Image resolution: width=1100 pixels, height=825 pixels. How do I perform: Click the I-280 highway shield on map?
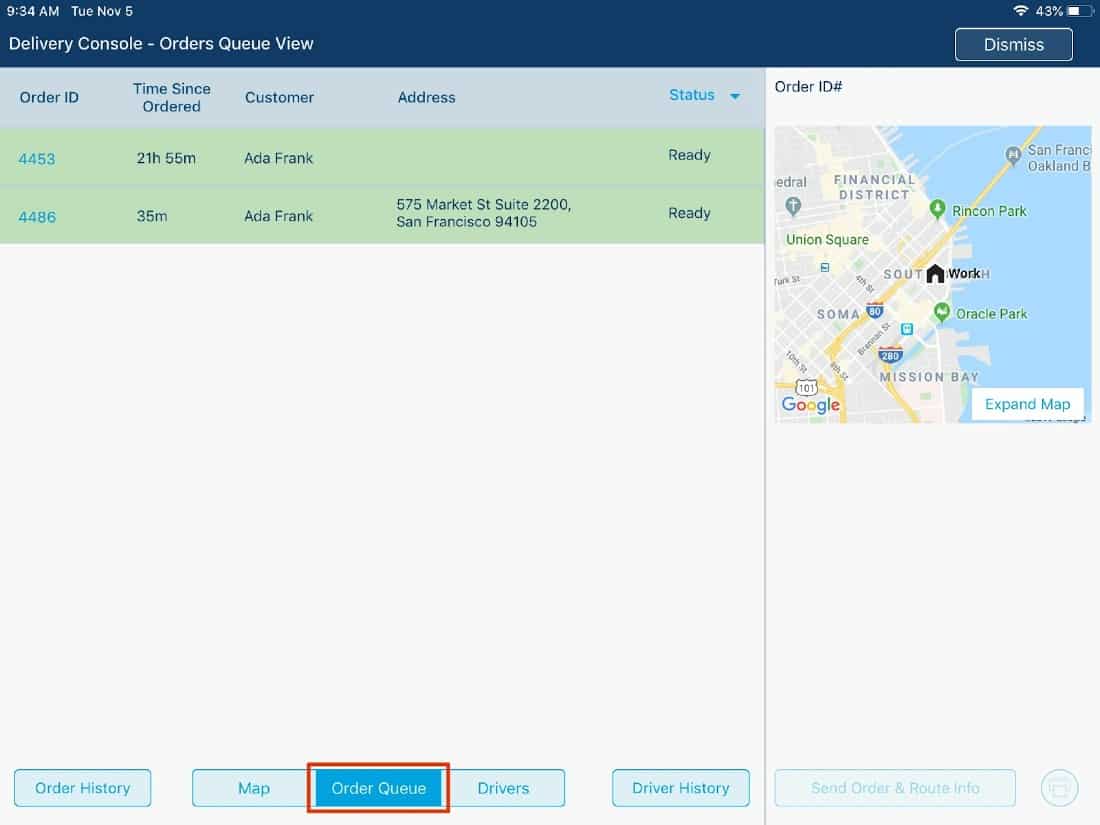(890, 354)
